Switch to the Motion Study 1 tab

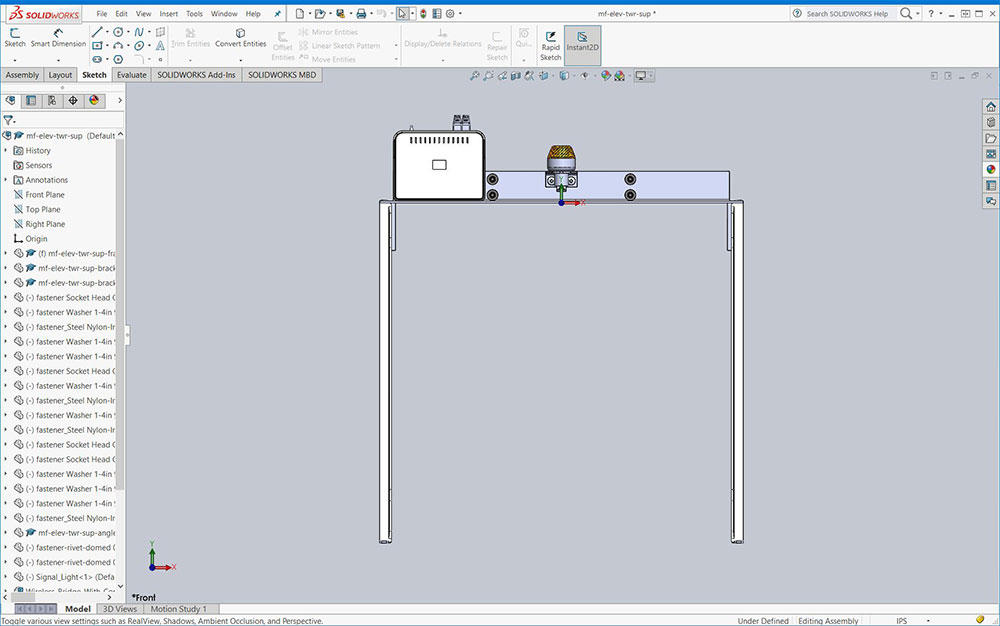click(x=178, y=609)
